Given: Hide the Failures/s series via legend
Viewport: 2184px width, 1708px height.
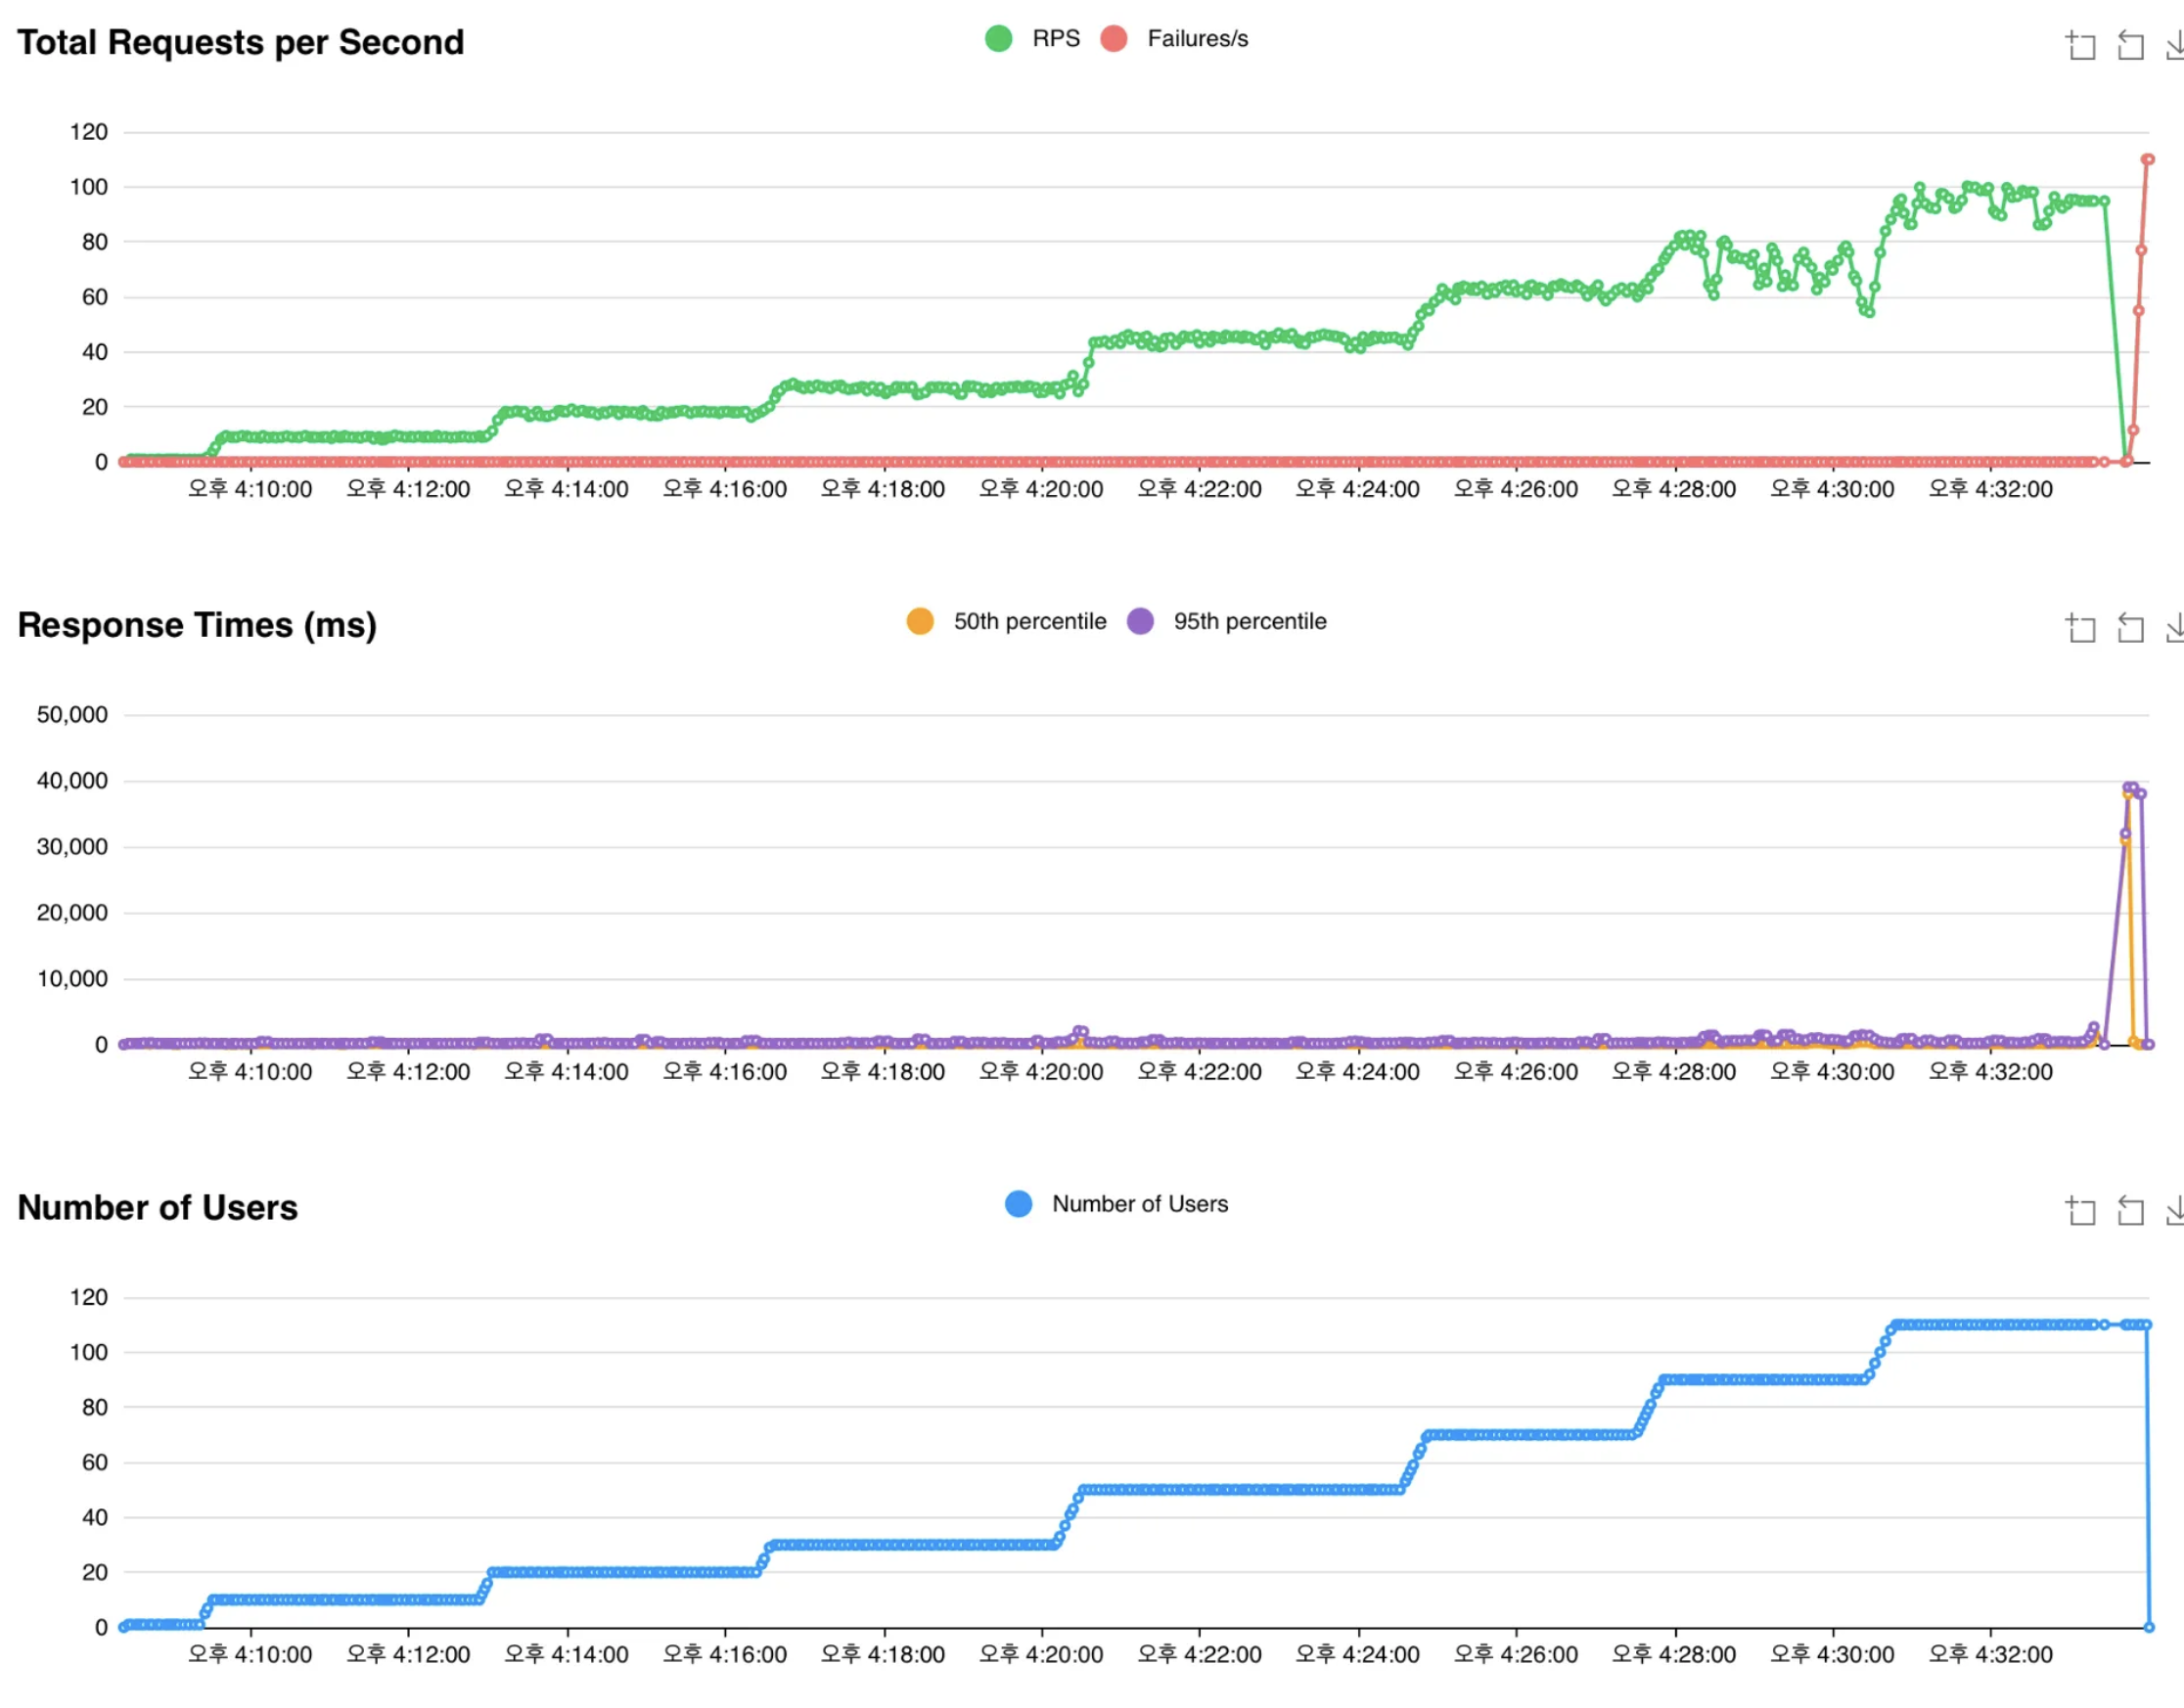Looking at the screenshot, I should coord(1197,39).
